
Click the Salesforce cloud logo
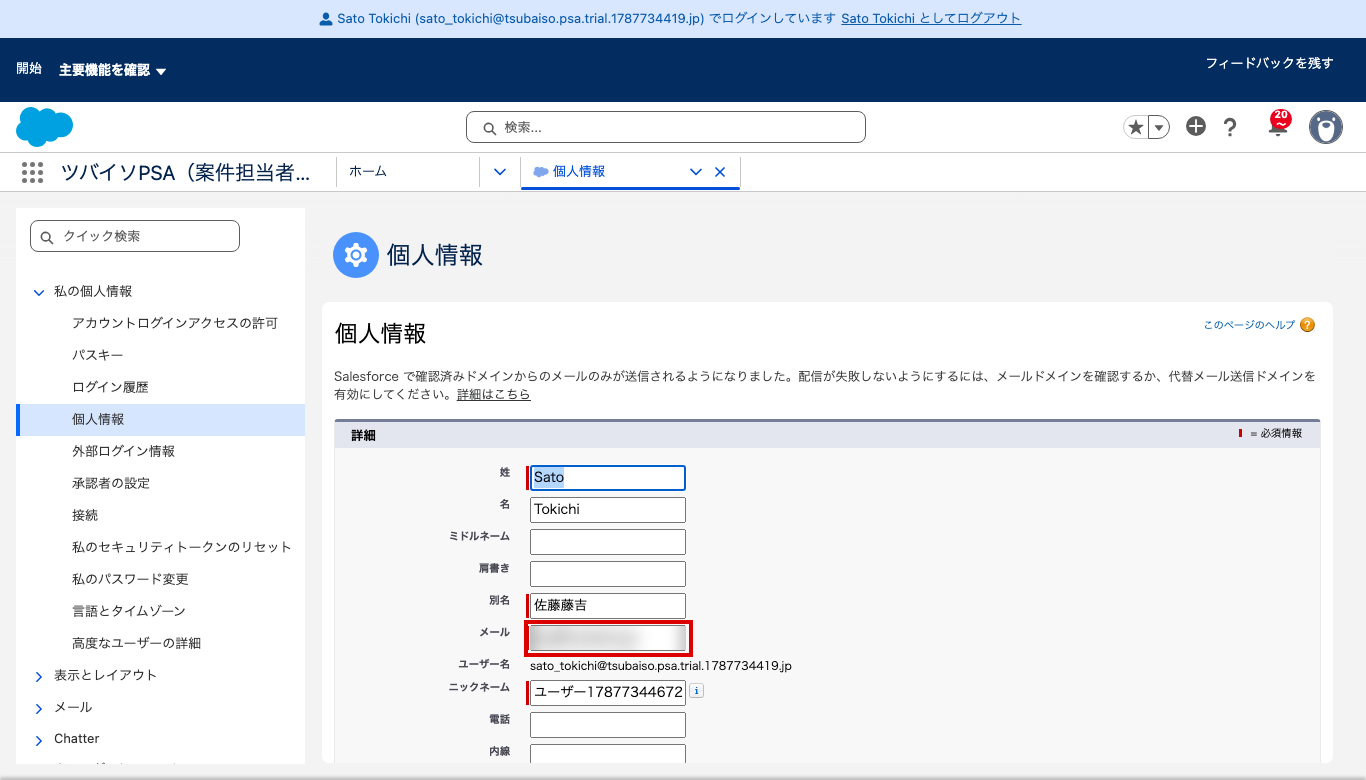click(x=45, y=127)
